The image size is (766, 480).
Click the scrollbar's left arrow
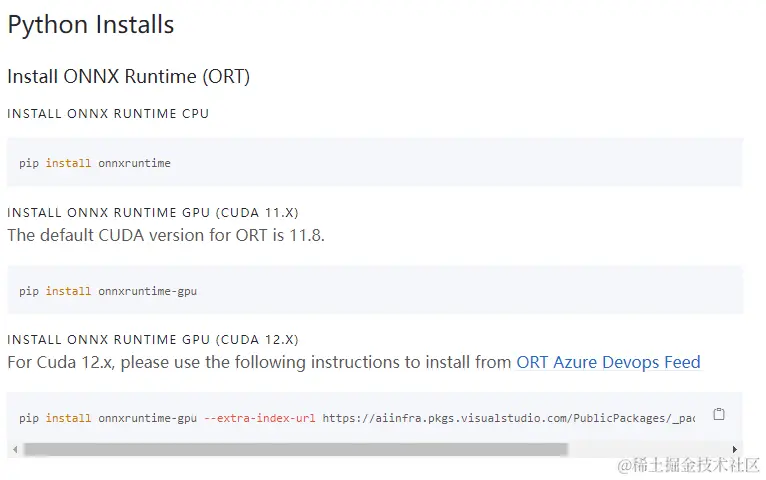point(13,450)
